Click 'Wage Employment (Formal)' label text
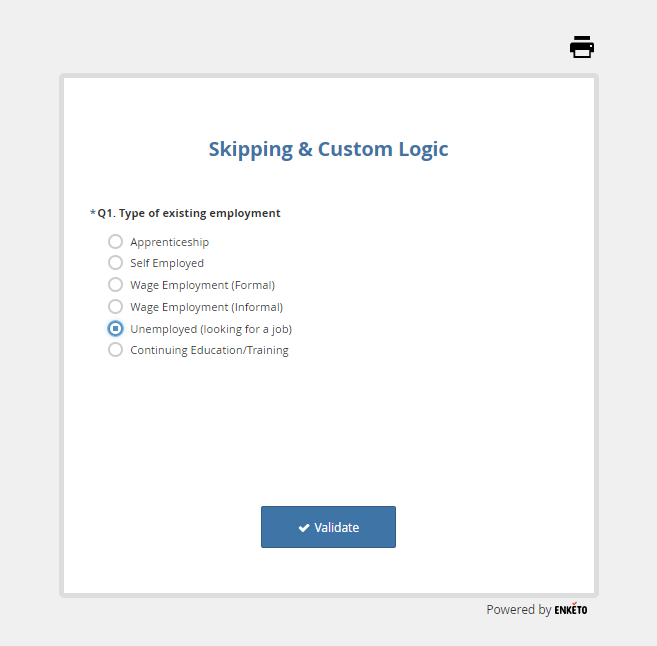 [x=202, y=285]
